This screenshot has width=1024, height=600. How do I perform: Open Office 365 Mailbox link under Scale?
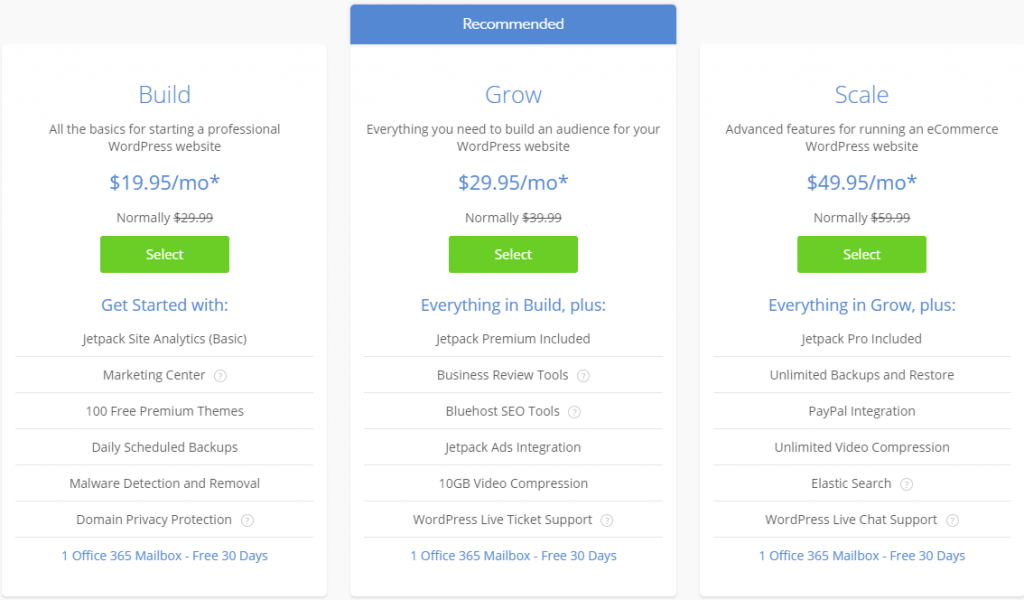pos(861,556)
